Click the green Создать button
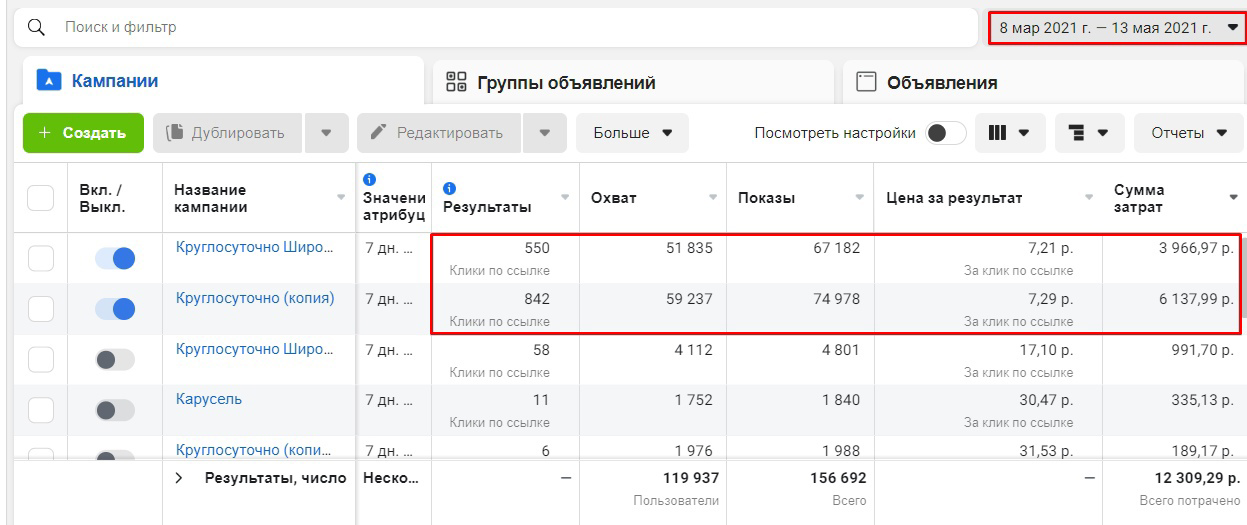Screen dimensions: 1247x525 click(83, 133)
